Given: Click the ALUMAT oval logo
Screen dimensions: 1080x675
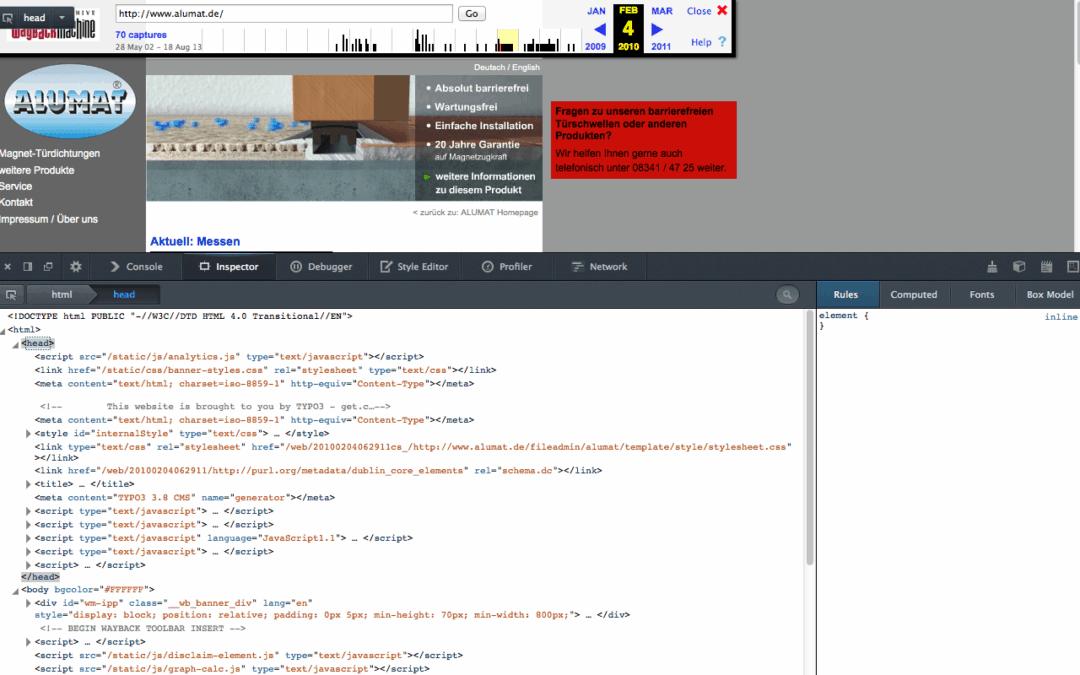Looking at the screenshot, I should click(70, 101).
